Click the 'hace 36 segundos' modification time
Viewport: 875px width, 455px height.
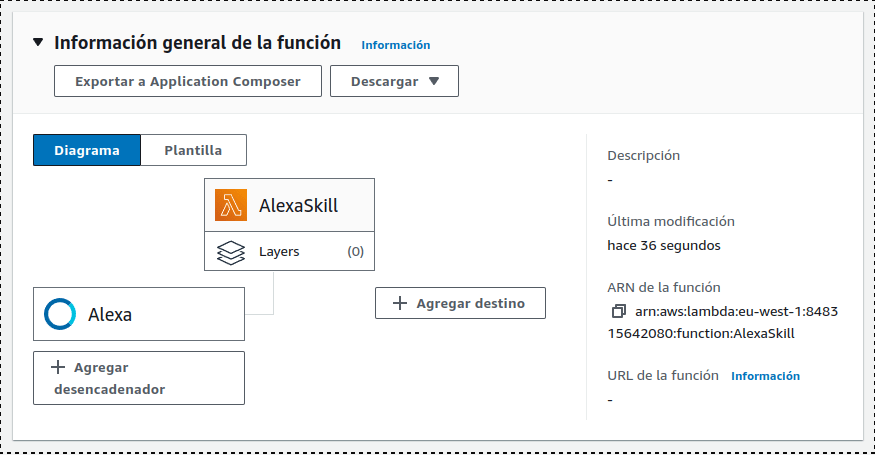click(664, 246)
